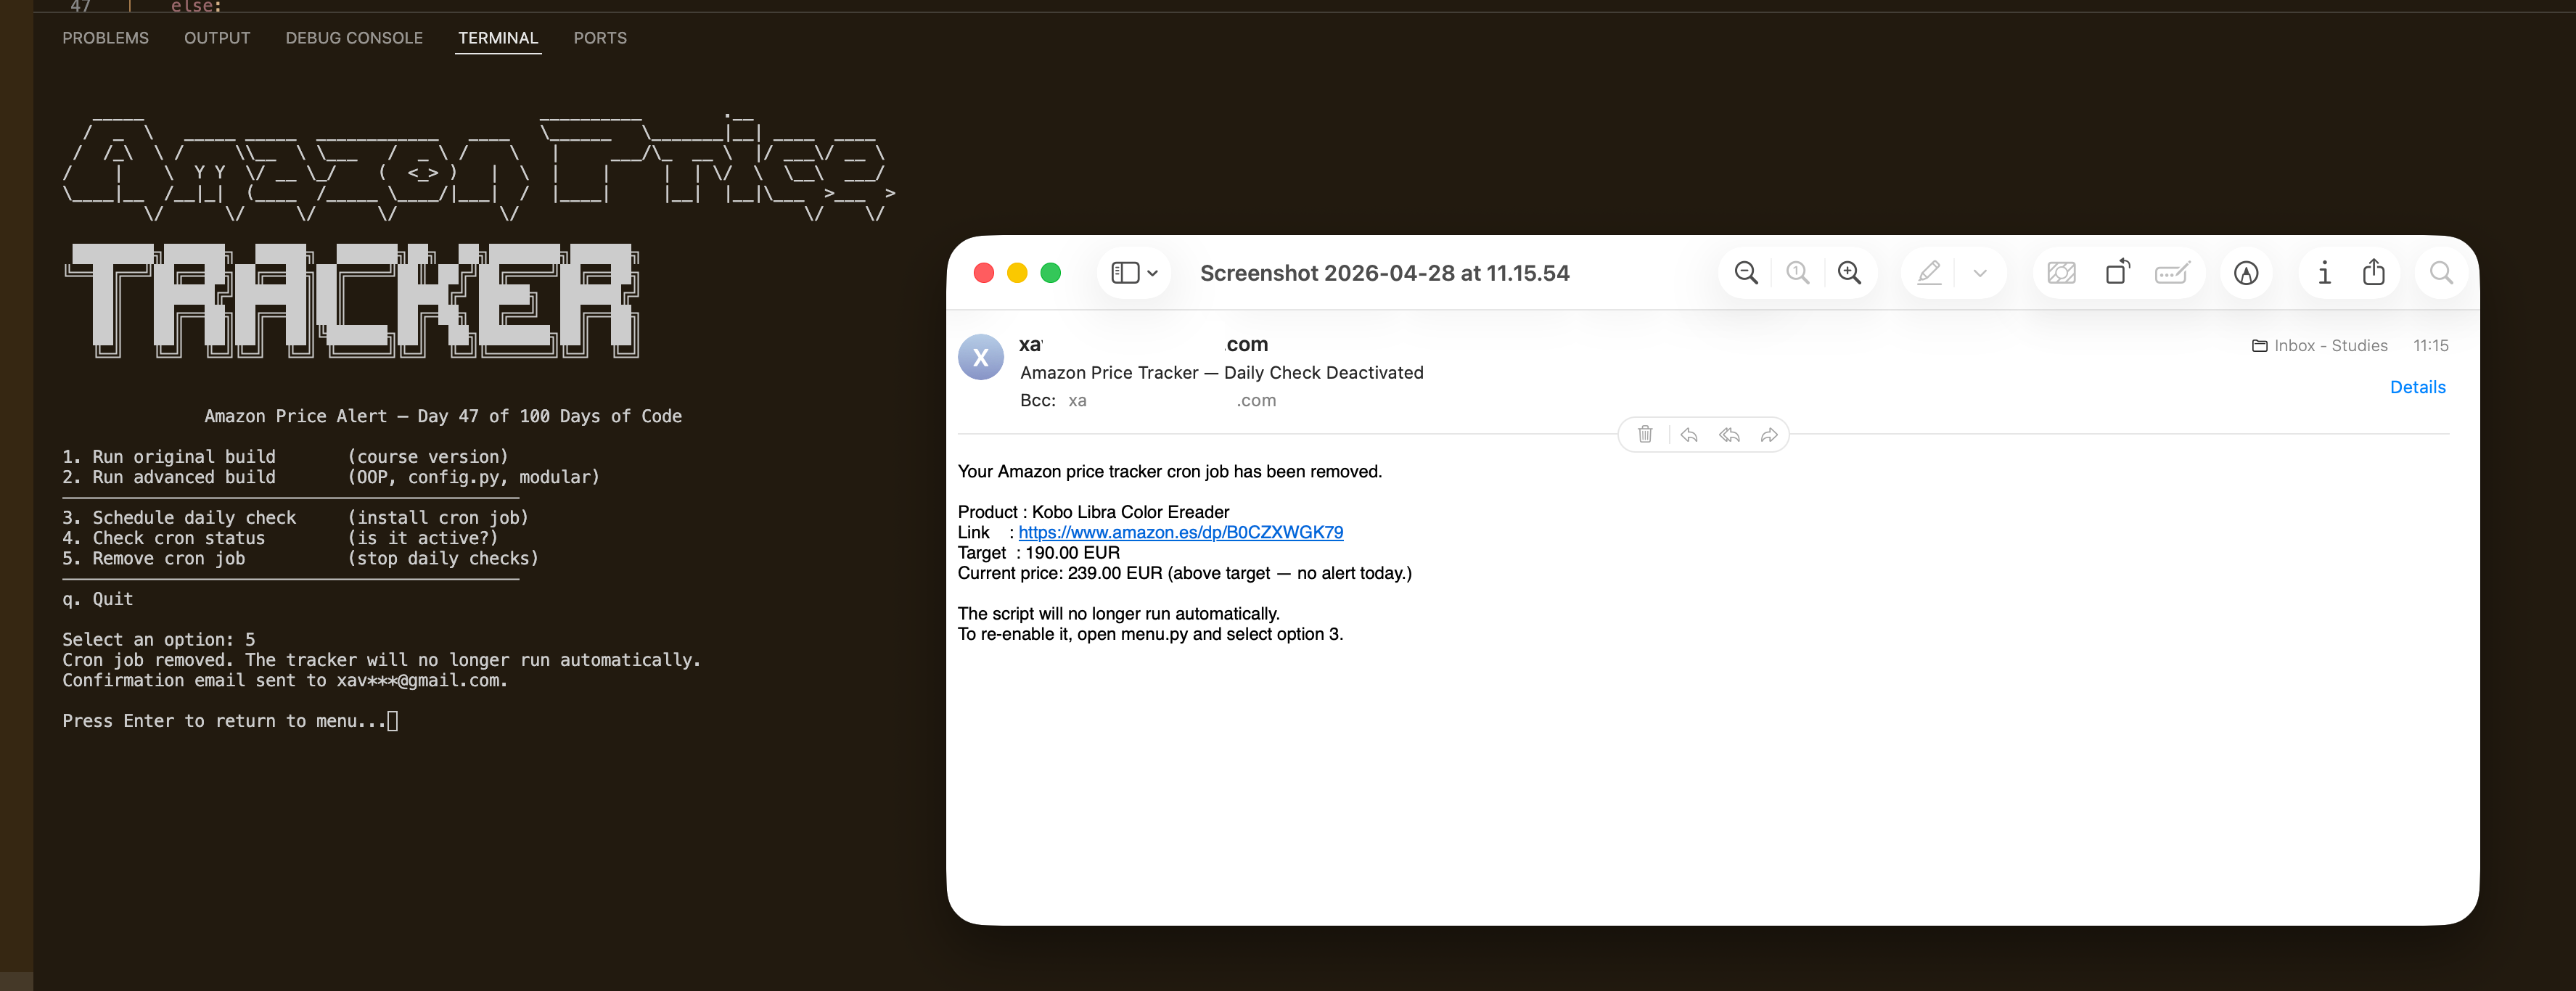This screenshot has height=991, width=2576.
Task: Click the terminal cursor after 'return to menu...'
Action: tap(393, 721)
